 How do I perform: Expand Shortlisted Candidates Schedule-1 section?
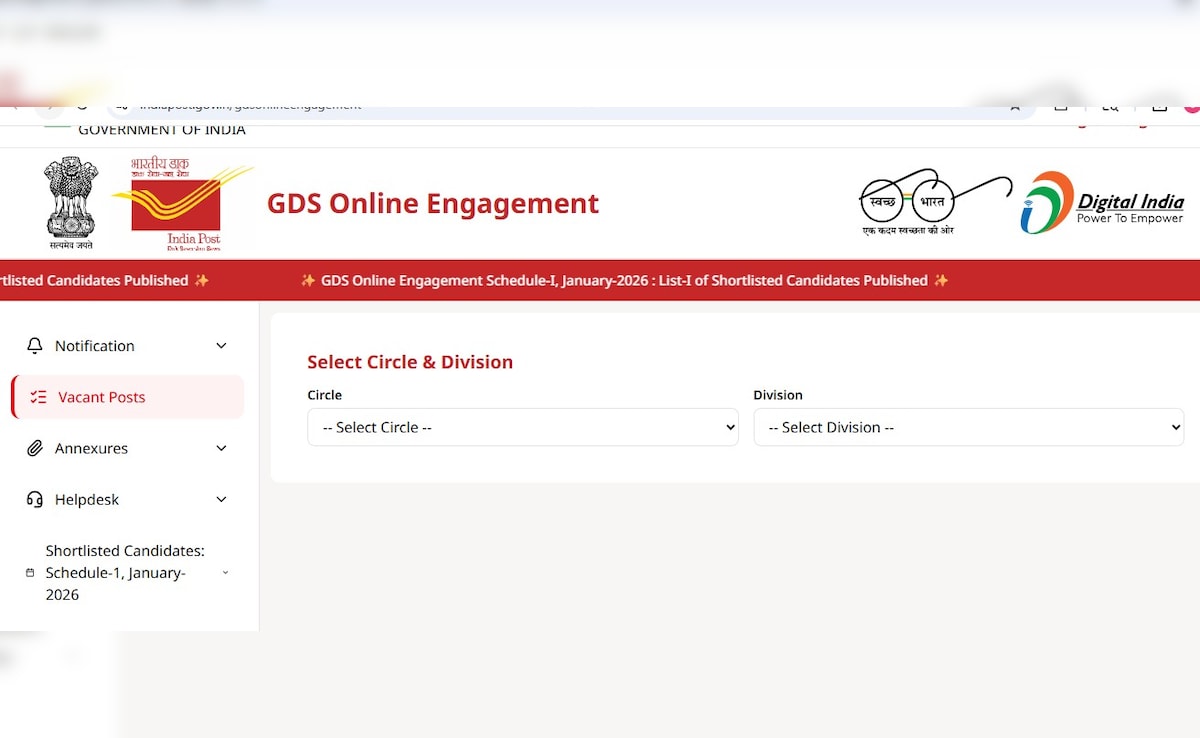click(225, 572)
